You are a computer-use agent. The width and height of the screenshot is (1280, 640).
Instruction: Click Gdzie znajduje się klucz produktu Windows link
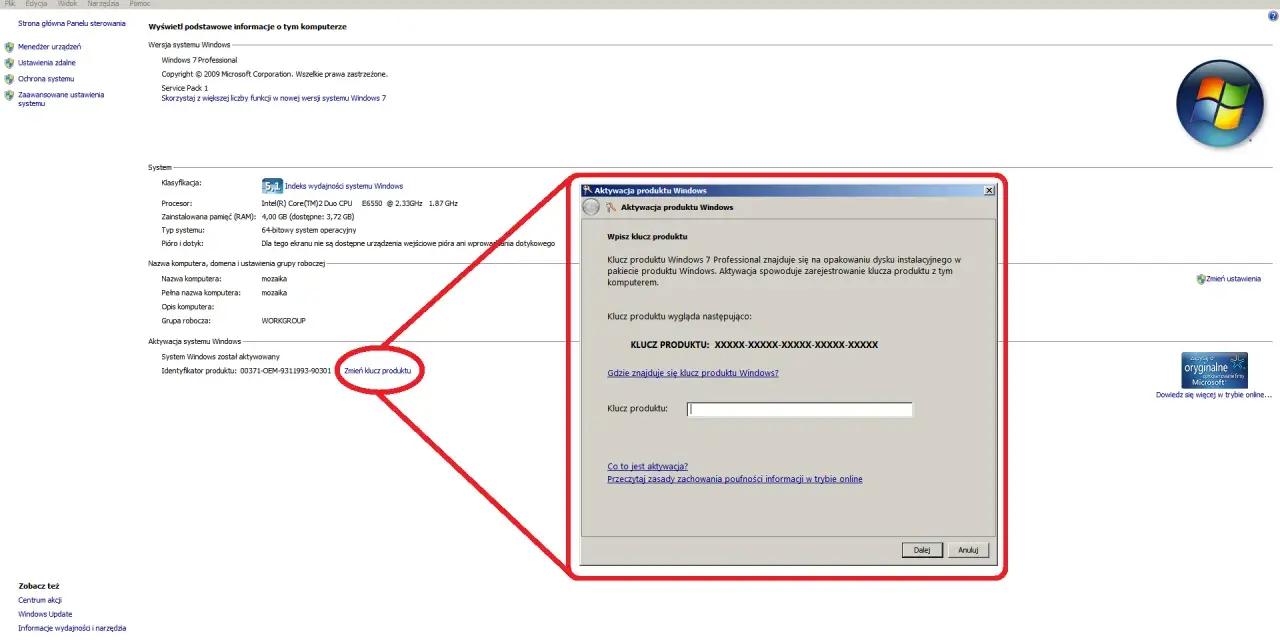[693, 373]
